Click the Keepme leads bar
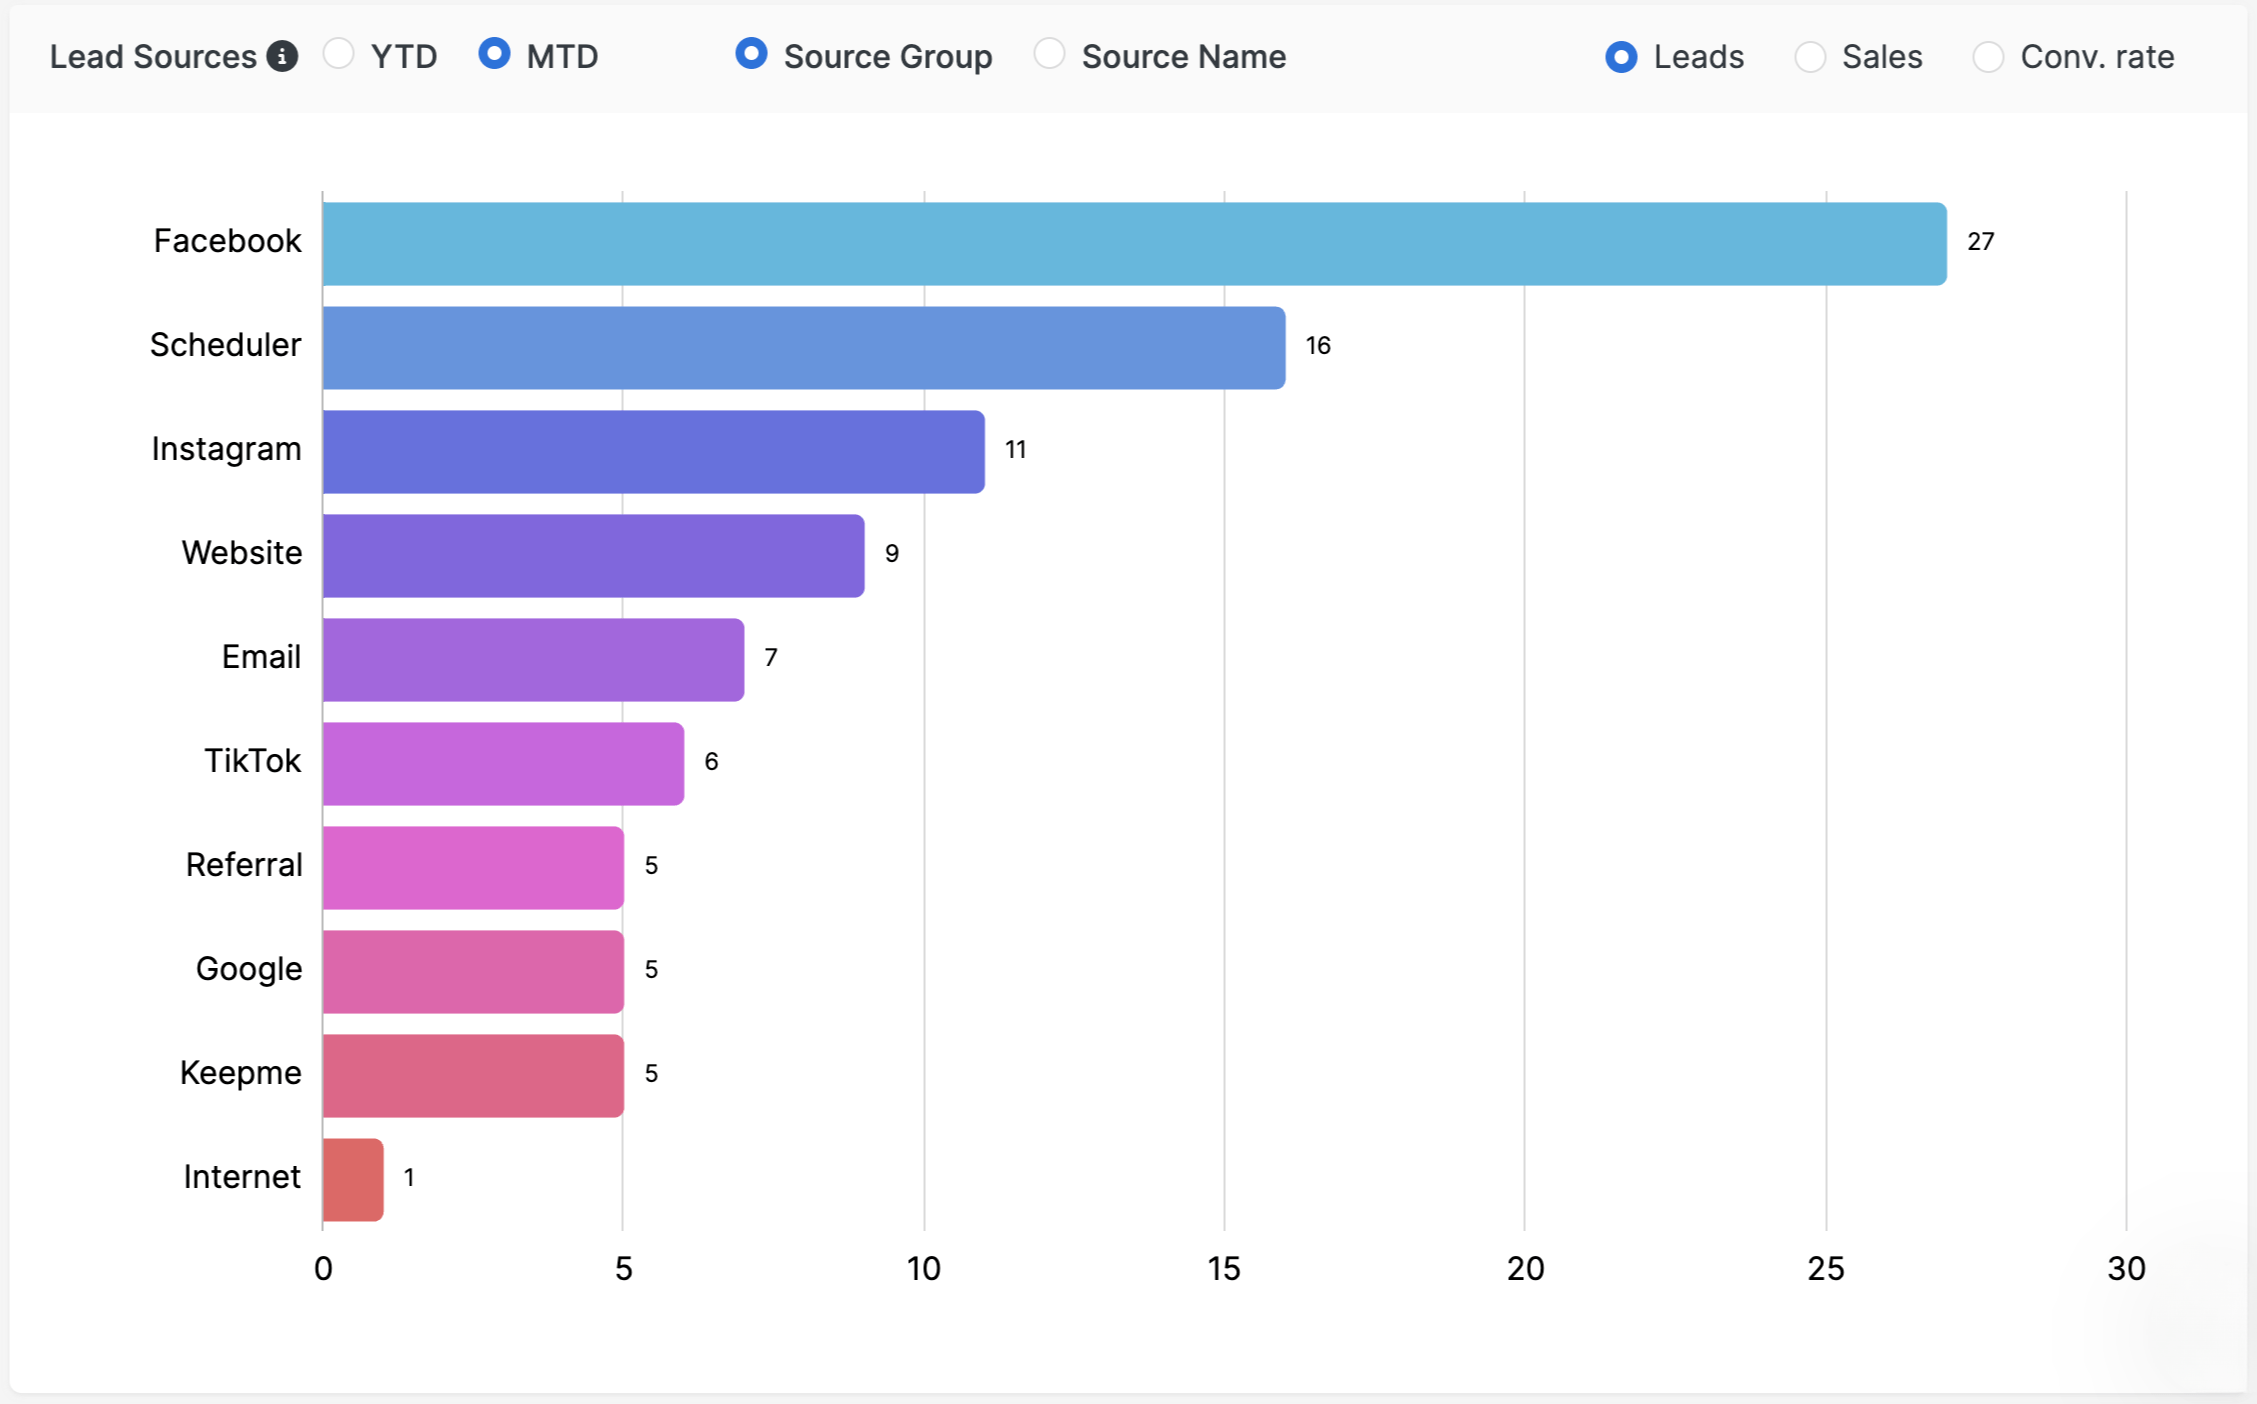 pos(473,1076)
